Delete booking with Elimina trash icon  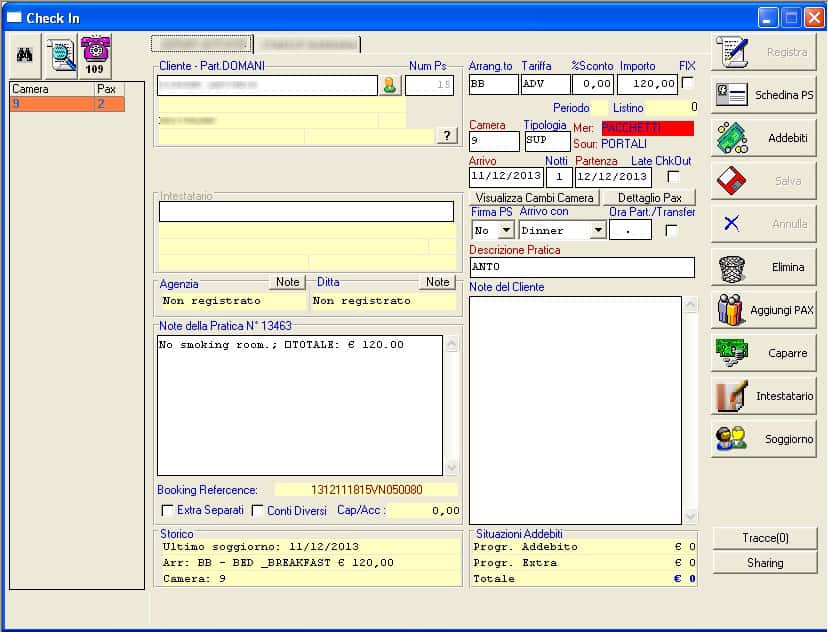[764, 267]
